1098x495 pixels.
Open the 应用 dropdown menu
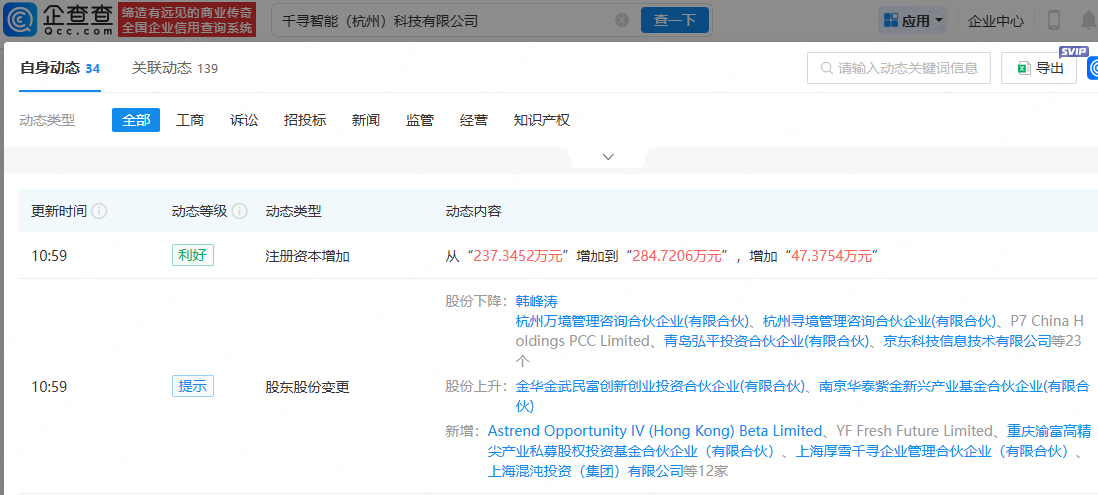pyautogui.click(x=913, y=20)
